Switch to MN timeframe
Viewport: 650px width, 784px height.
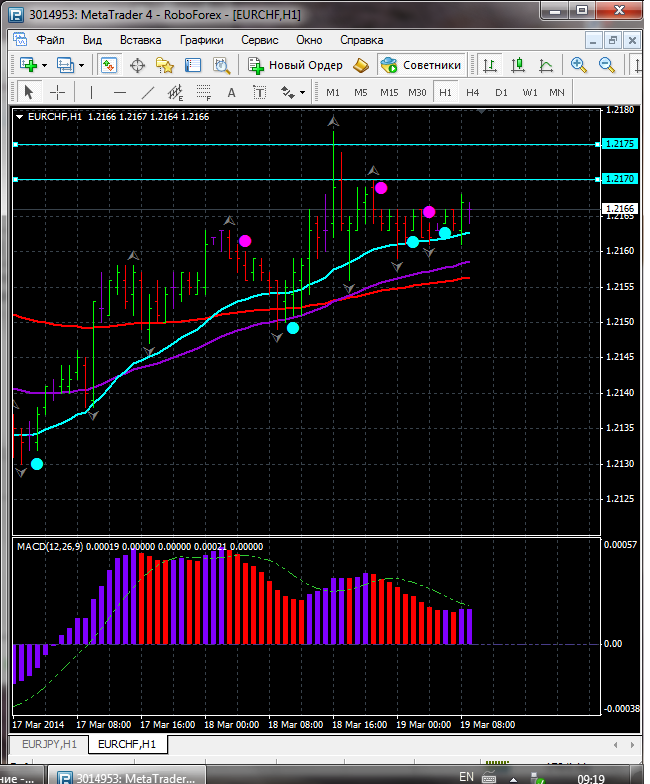[556, 92]
